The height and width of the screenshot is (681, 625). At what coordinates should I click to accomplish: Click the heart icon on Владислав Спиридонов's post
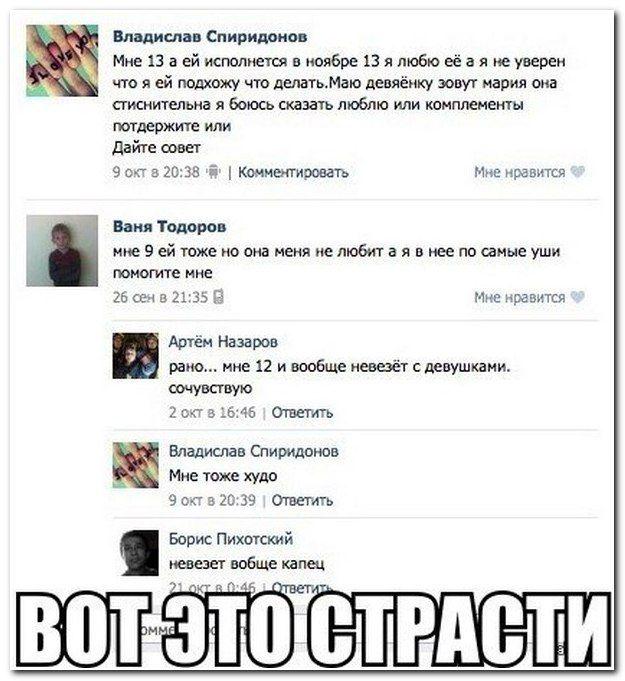click(578, 172)
